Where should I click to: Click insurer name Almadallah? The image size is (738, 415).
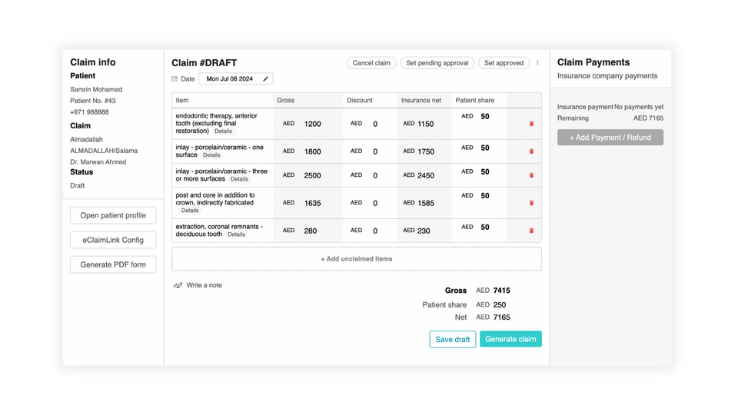(86, 139)
